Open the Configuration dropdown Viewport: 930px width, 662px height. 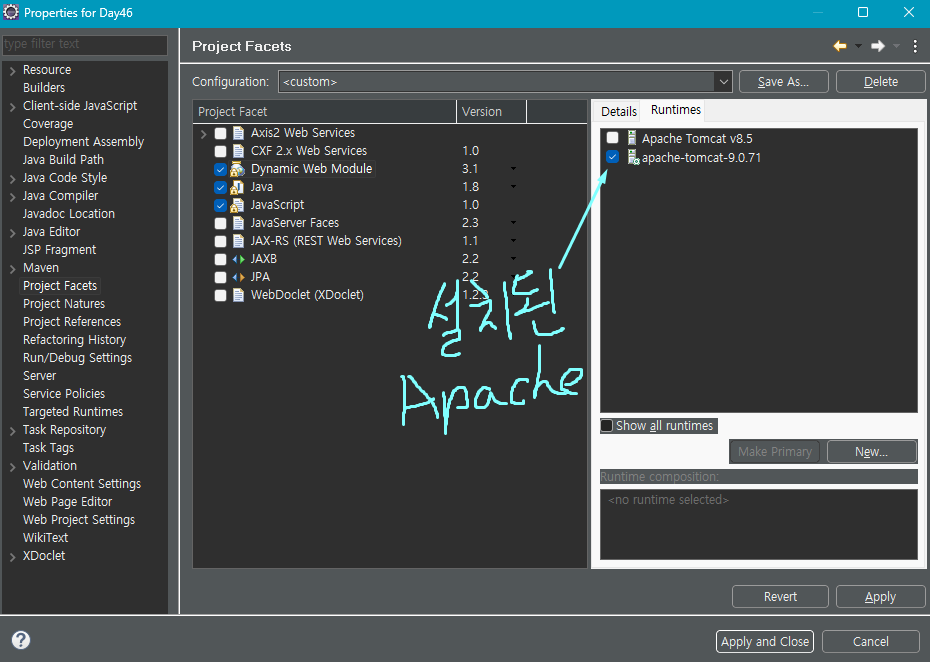(x=724, y=82)
